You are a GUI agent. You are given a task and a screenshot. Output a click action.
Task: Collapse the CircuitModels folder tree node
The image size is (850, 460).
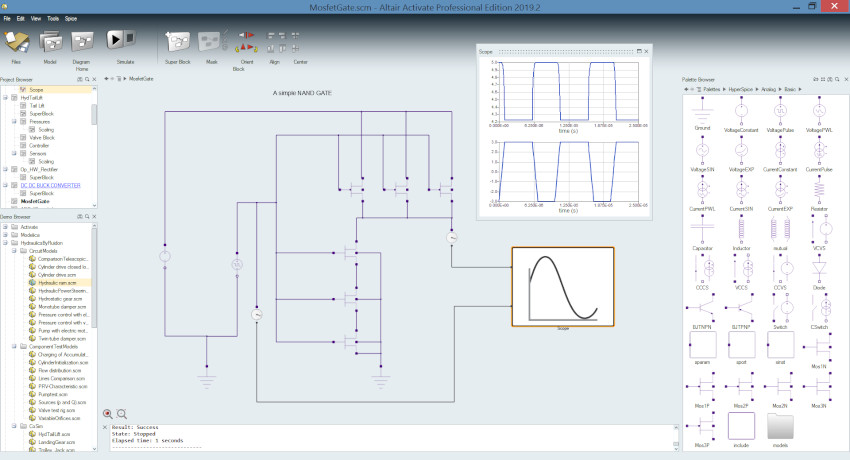click(x=15, y=251)
